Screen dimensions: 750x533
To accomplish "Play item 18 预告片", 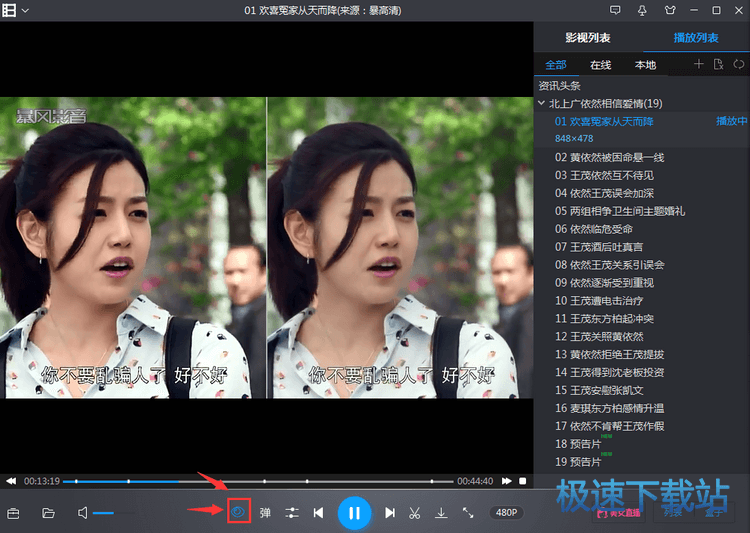I will coord(578,444).
